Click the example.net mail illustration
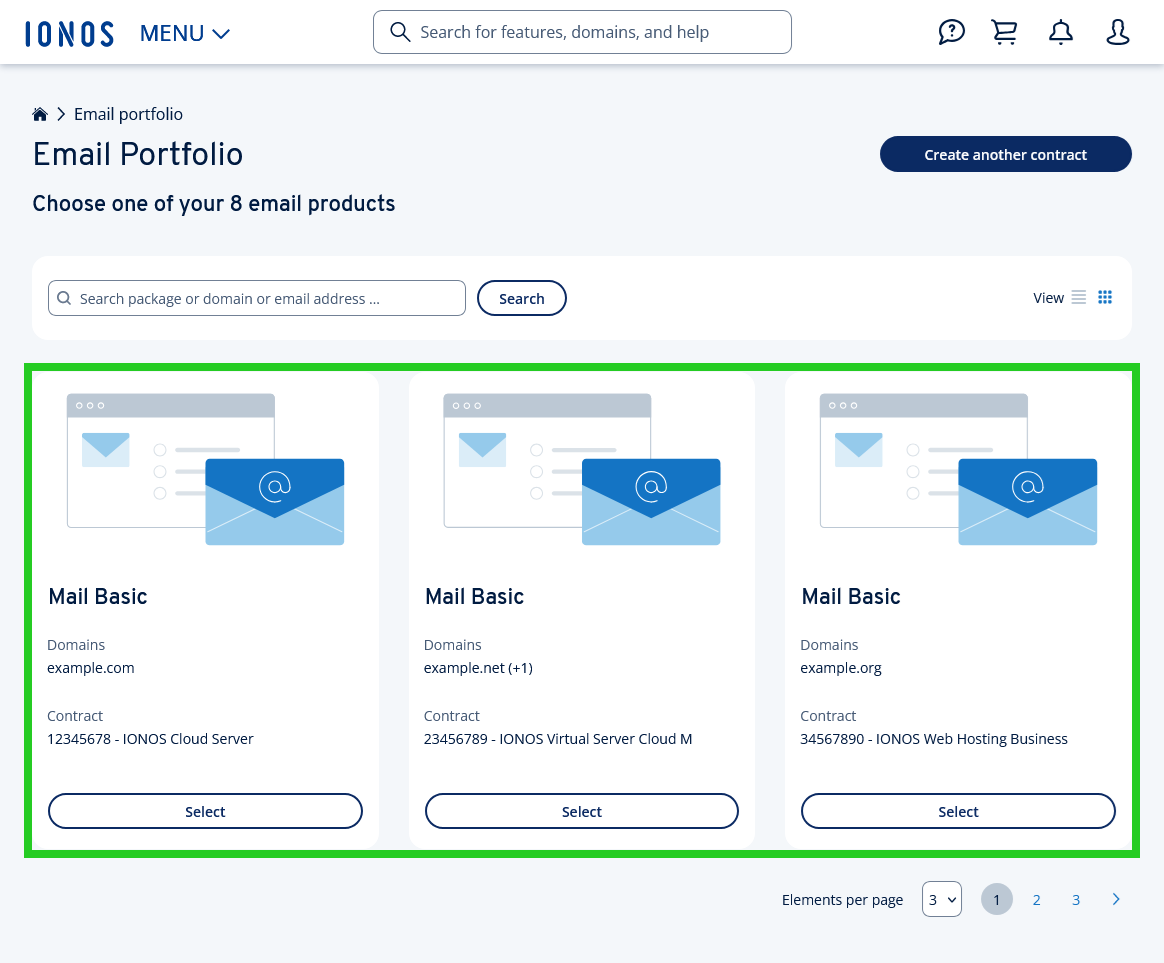1164x963 pixels. pos(582,469)
